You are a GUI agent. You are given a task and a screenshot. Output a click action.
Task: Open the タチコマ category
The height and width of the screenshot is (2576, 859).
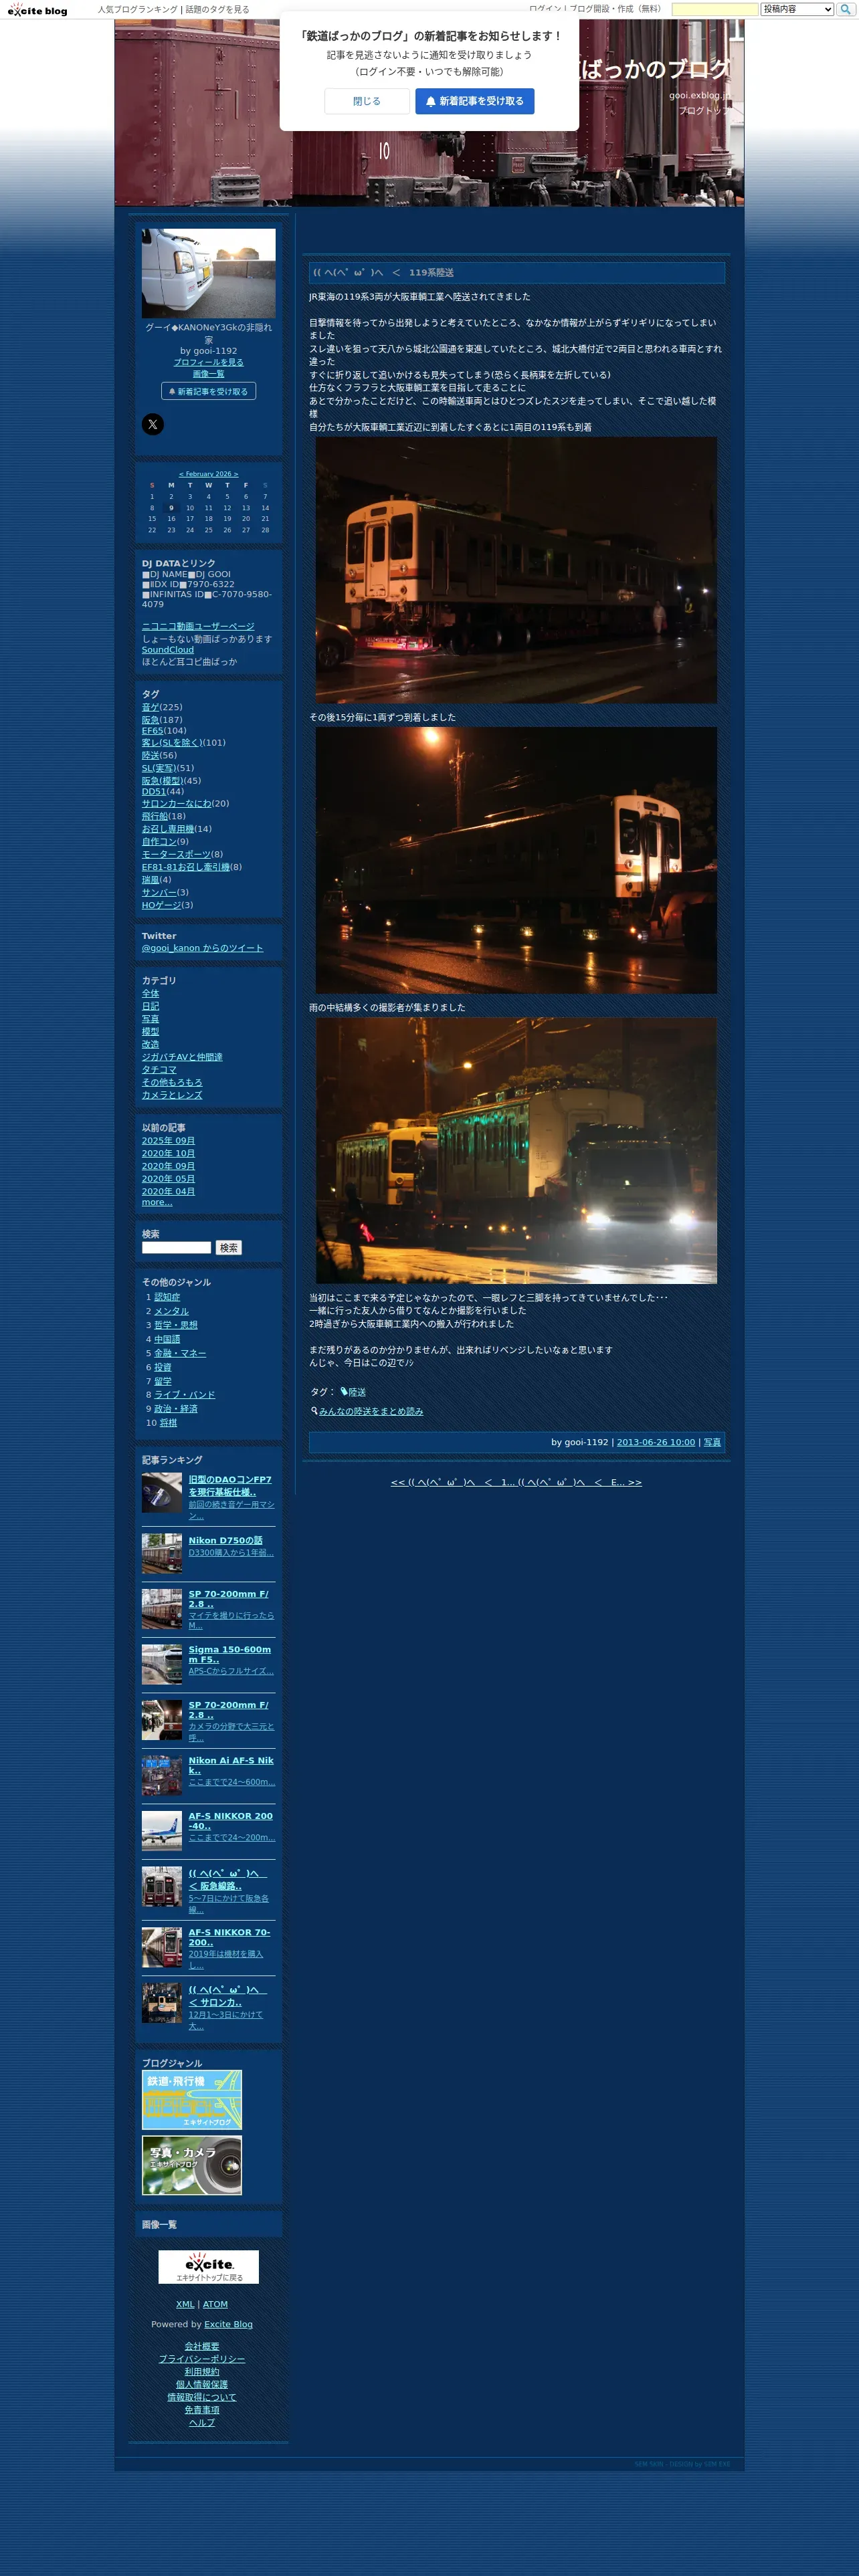pos(159,1069)
